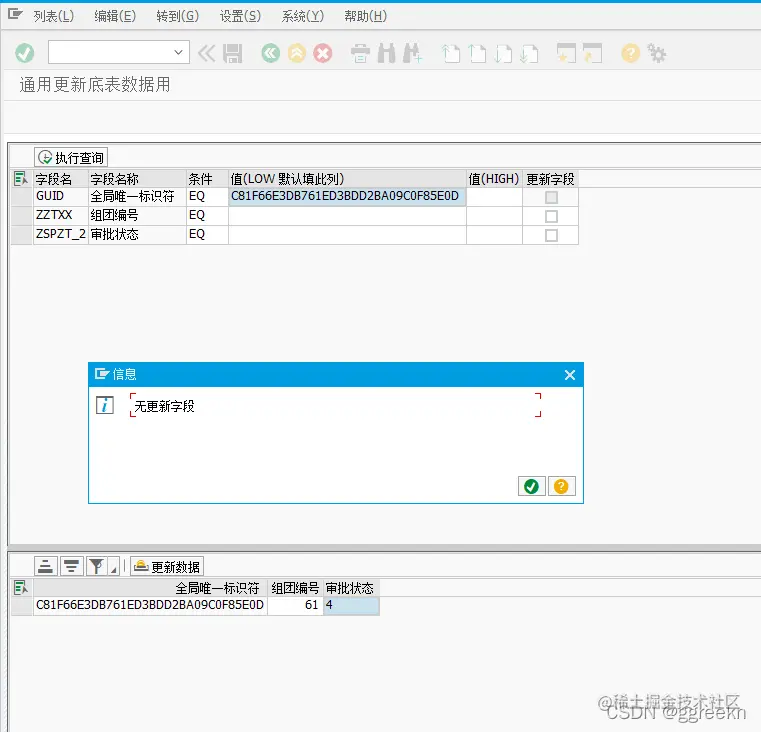Open the 系统(Y) menu
761x732 pixels.
302,17
